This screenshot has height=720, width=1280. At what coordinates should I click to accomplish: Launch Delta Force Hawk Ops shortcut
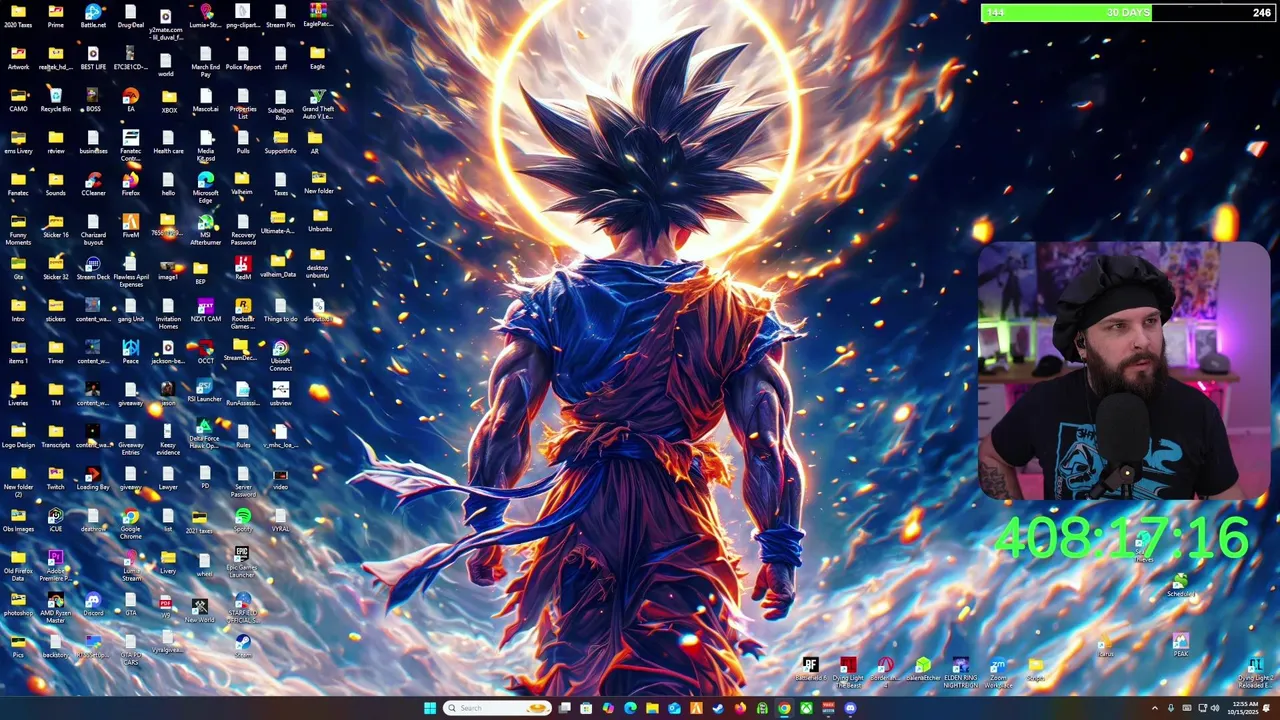(x=204, y=433)
